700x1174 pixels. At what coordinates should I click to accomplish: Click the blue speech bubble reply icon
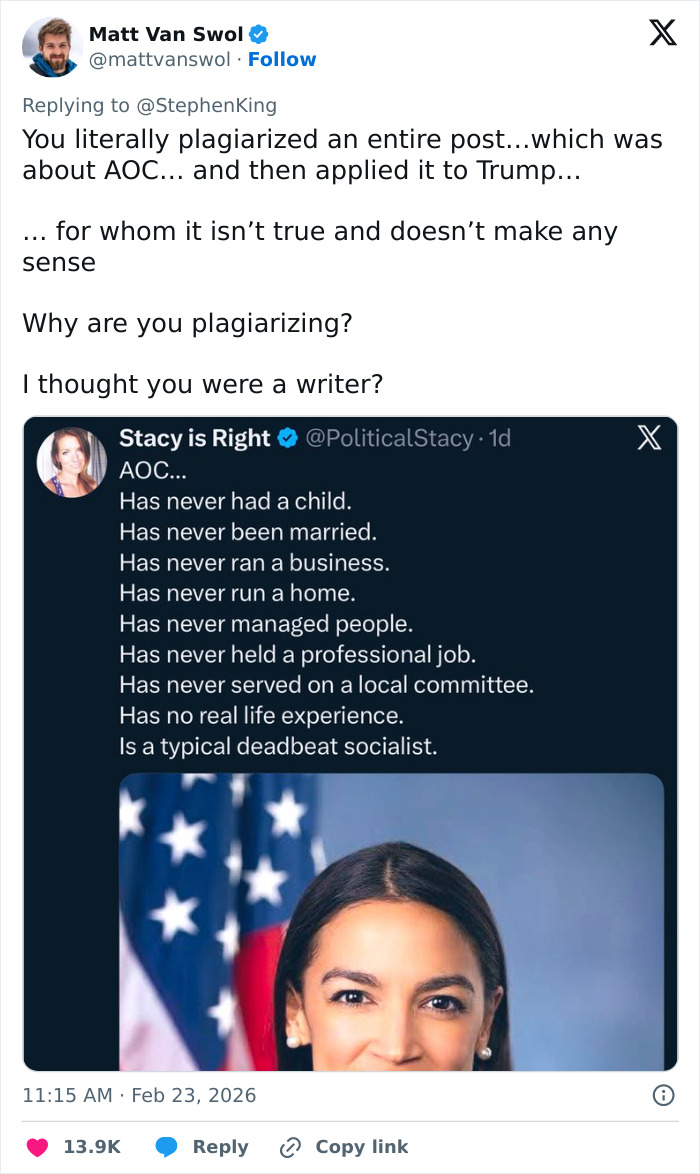[x=167, y=1147]
